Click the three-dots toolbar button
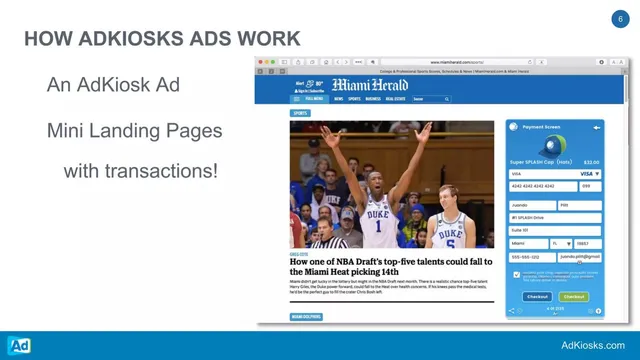 tap(358, 62)
